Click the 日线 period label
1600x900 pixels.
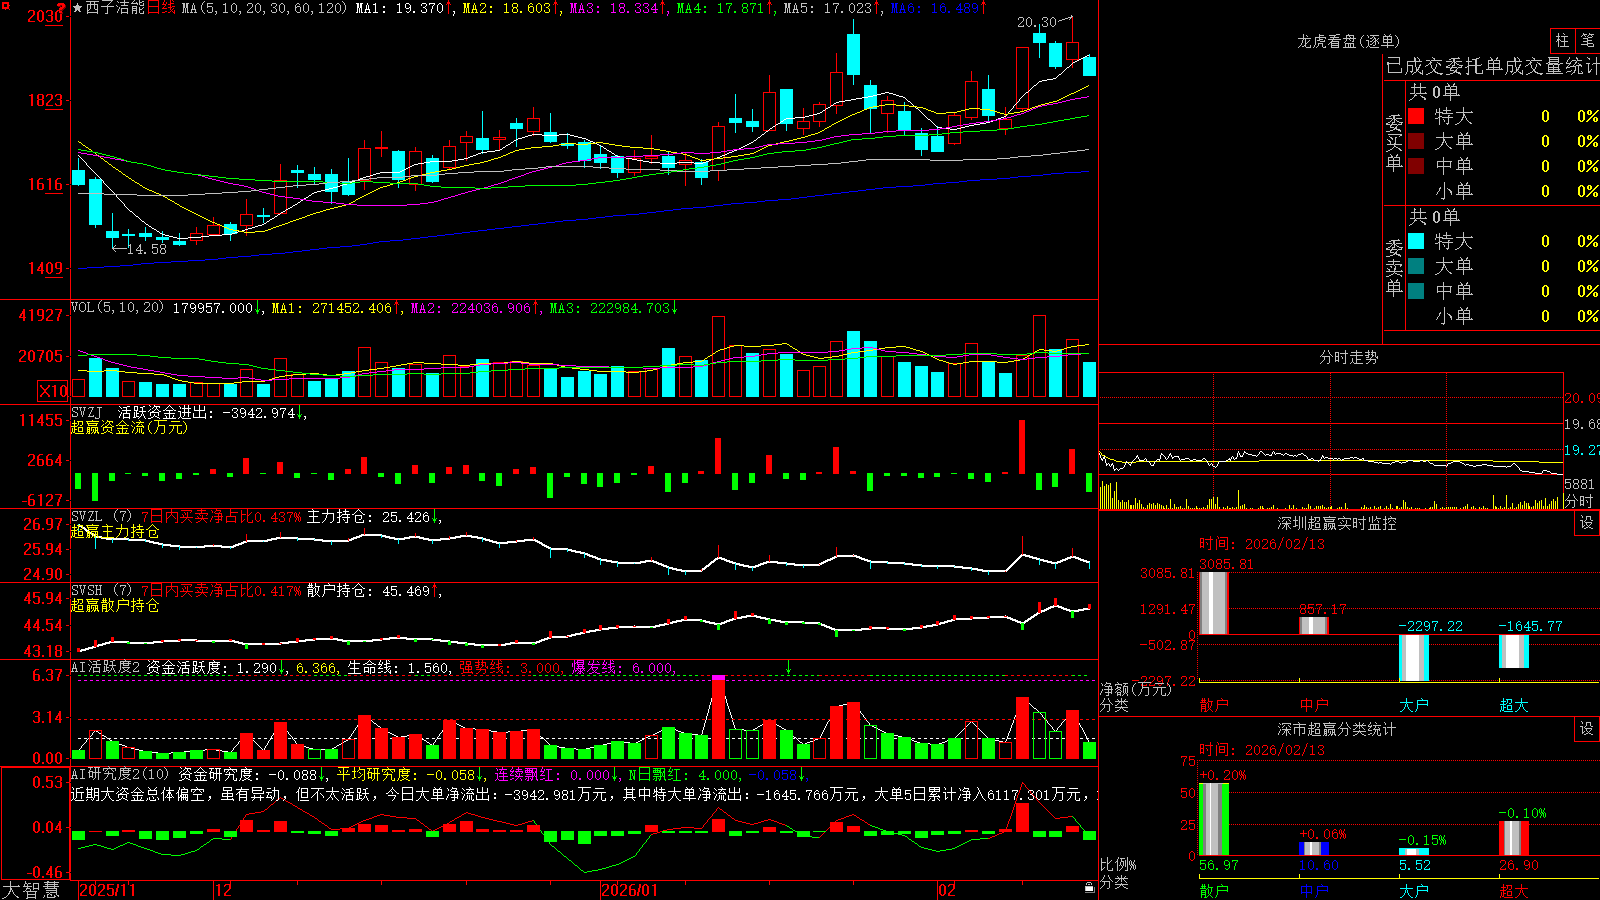click(161, 8)
